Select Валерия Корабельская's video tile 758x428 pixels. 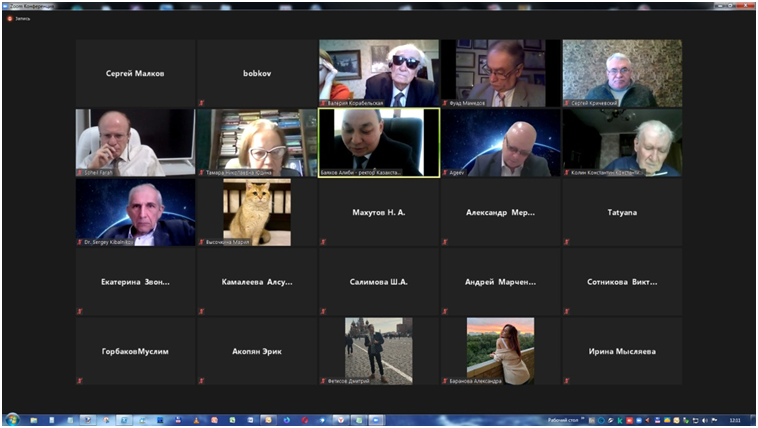pyautogui.click(x=379, y=72)
